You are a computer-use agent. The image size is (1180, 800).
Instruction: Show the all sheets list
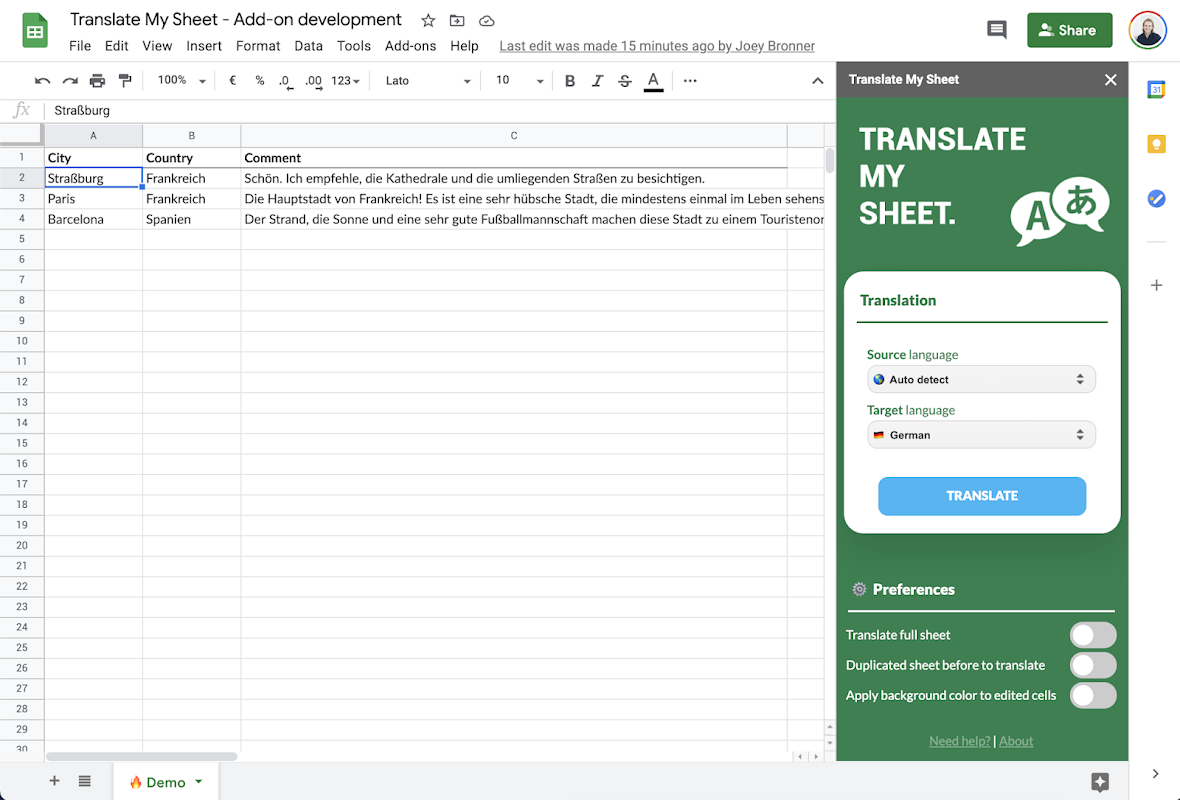tap(84, 781)
